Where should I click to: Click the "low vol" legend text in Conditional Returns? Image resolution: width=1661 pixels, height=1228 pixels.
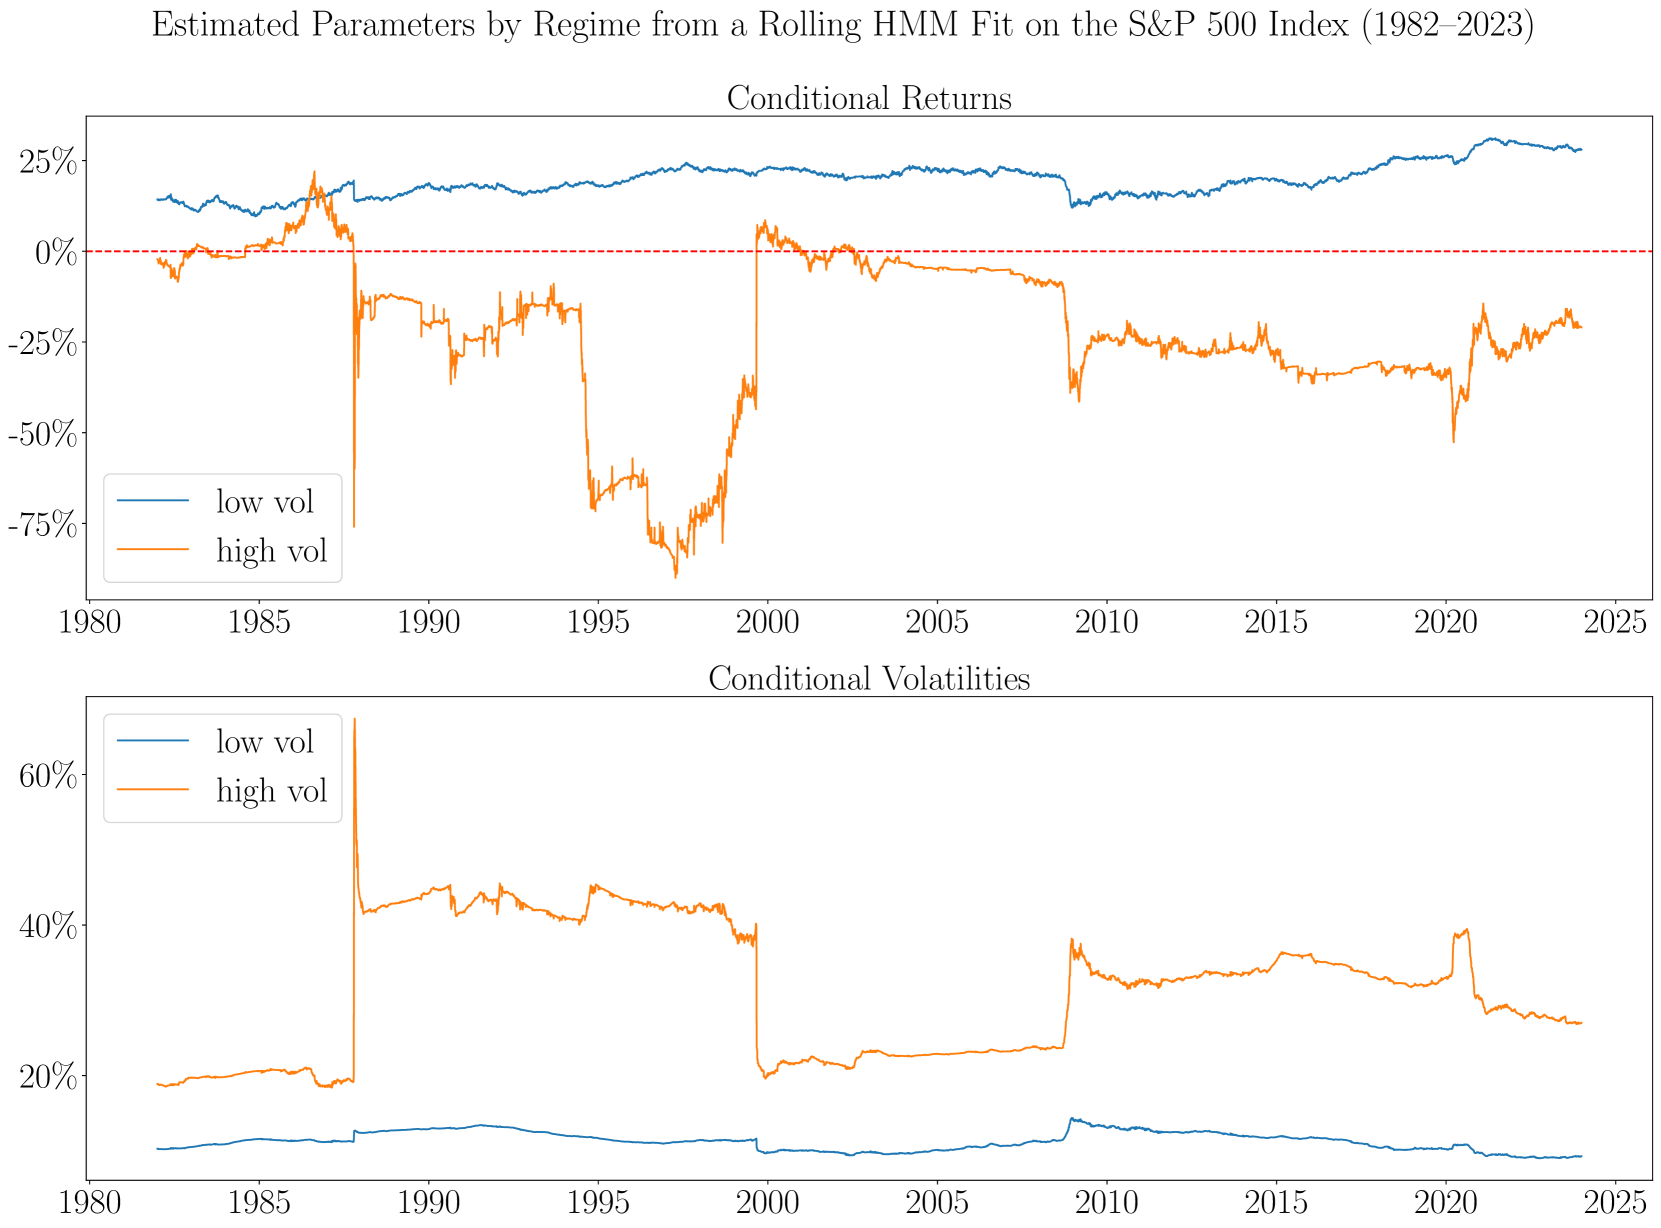[x=265, y=501]
